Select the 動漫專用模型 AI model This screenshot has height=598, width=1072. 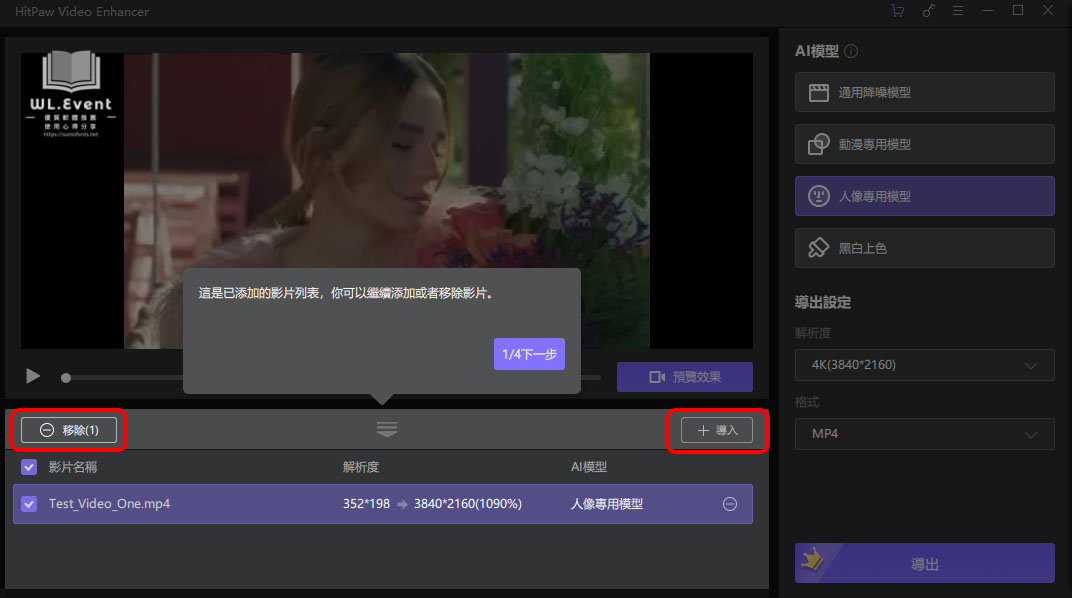coord(924,144)
